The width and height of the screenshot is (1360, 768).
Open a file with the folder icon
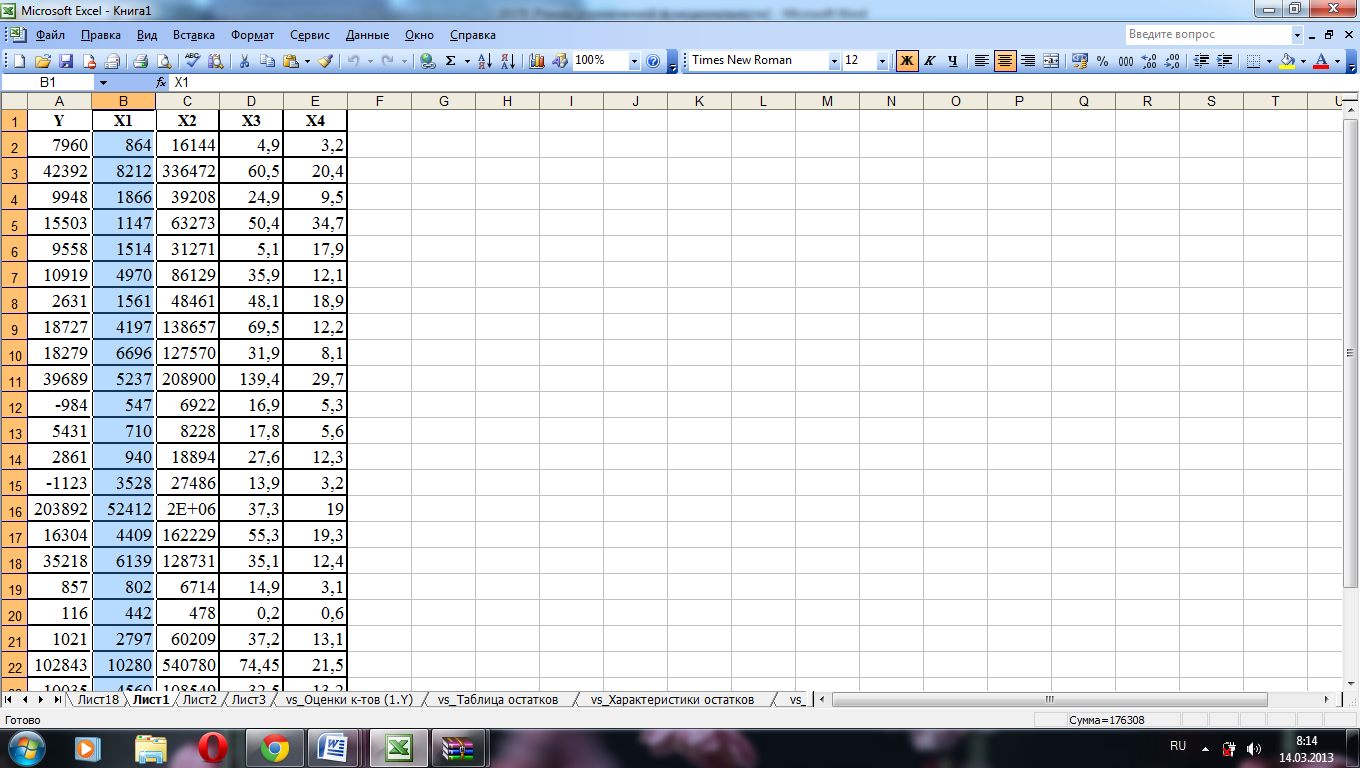point(43,61)
